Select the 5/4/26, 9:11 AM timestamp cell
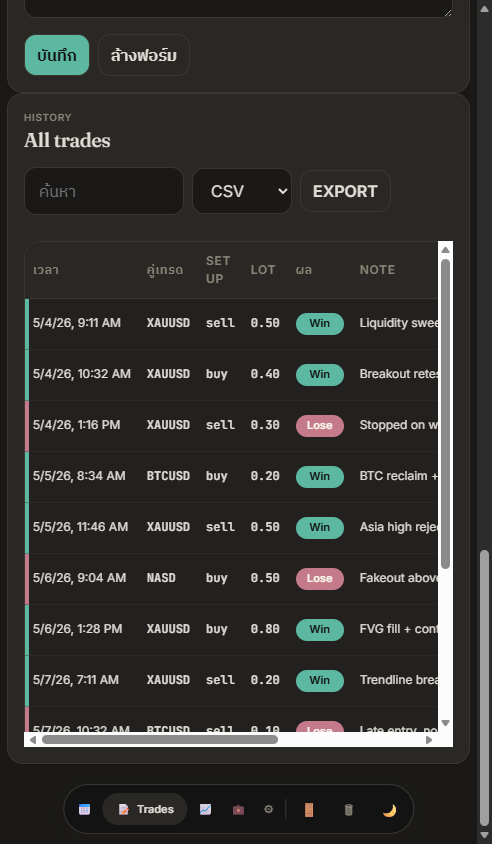The height and width of the screenshot is (844, 492). (x=76, y=323)
